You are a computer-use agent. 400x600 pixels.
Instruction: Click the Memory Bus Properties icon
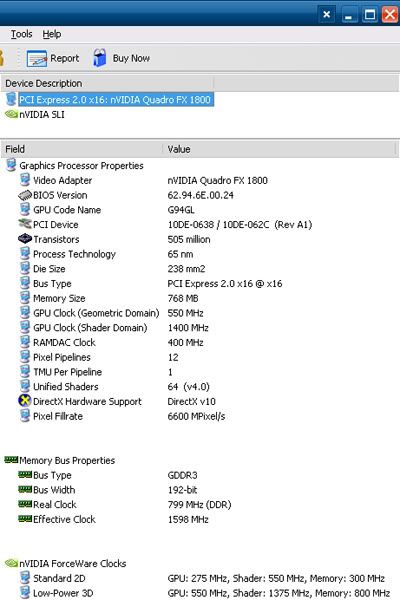pyautogui.click(x=11, y=460)
